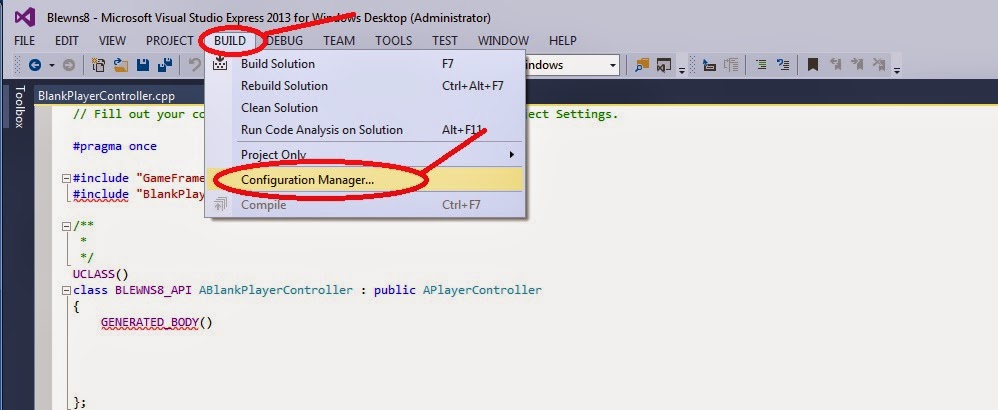
Task: Open the PROJECT menu
Action: [x=169, y=41]
